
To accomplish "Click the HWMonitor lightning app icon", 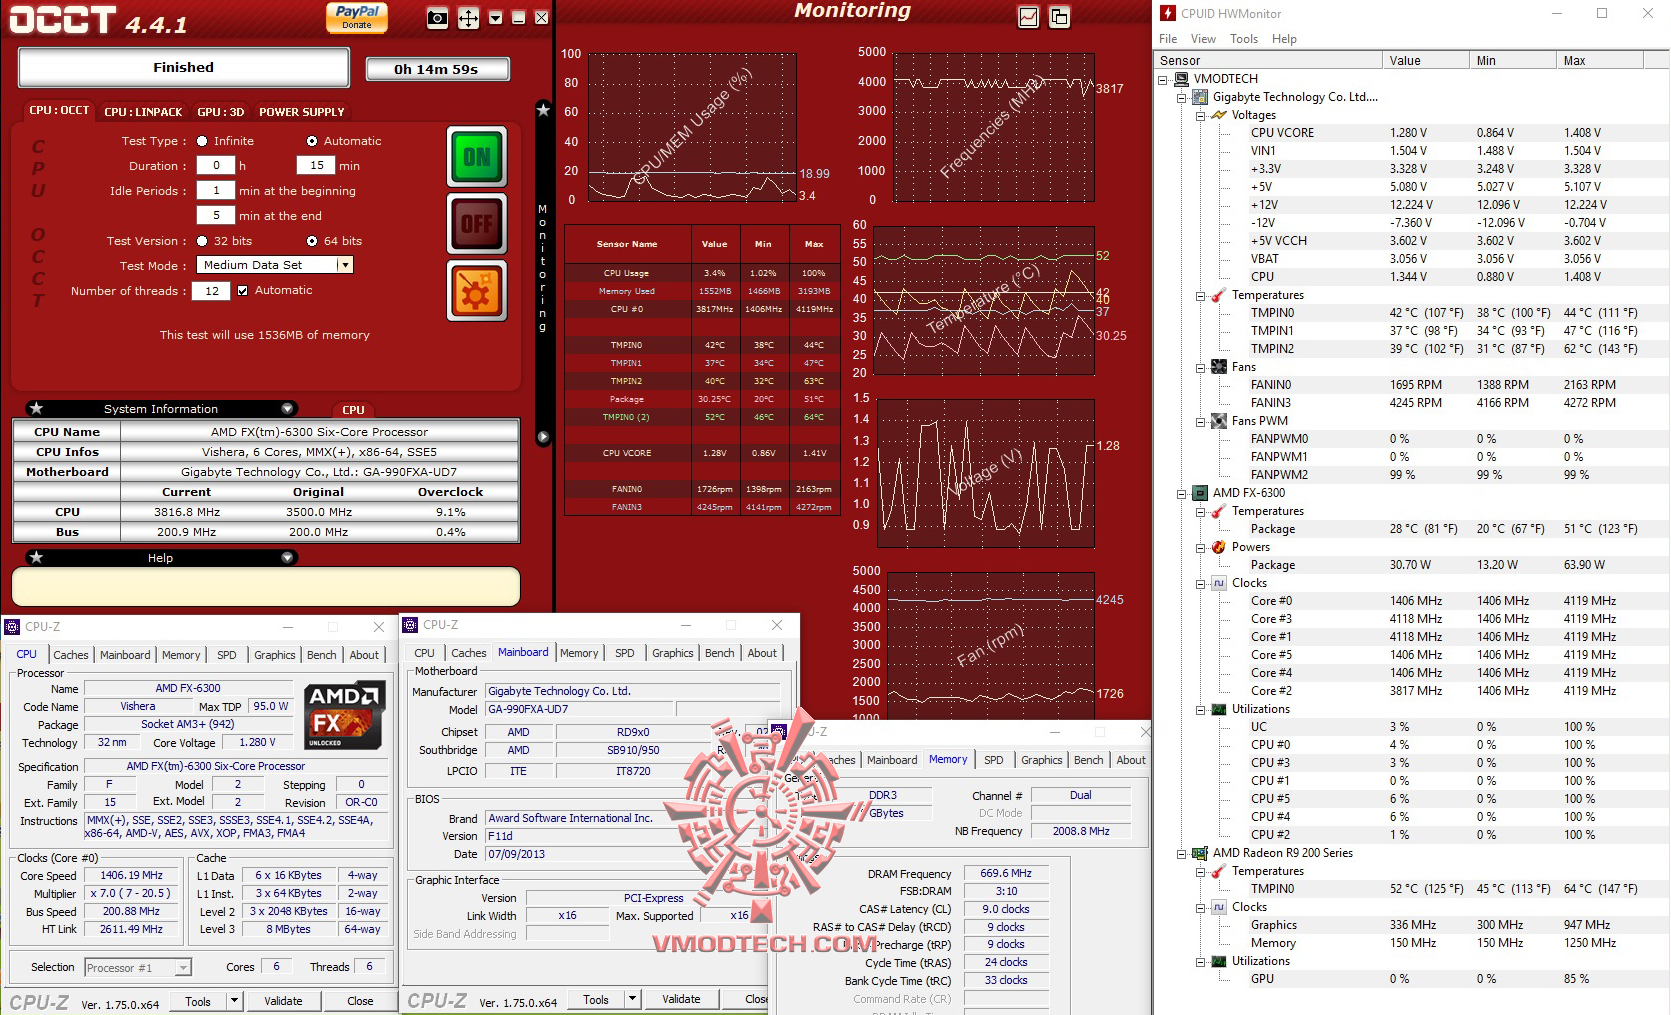I will coord(1167,13).
